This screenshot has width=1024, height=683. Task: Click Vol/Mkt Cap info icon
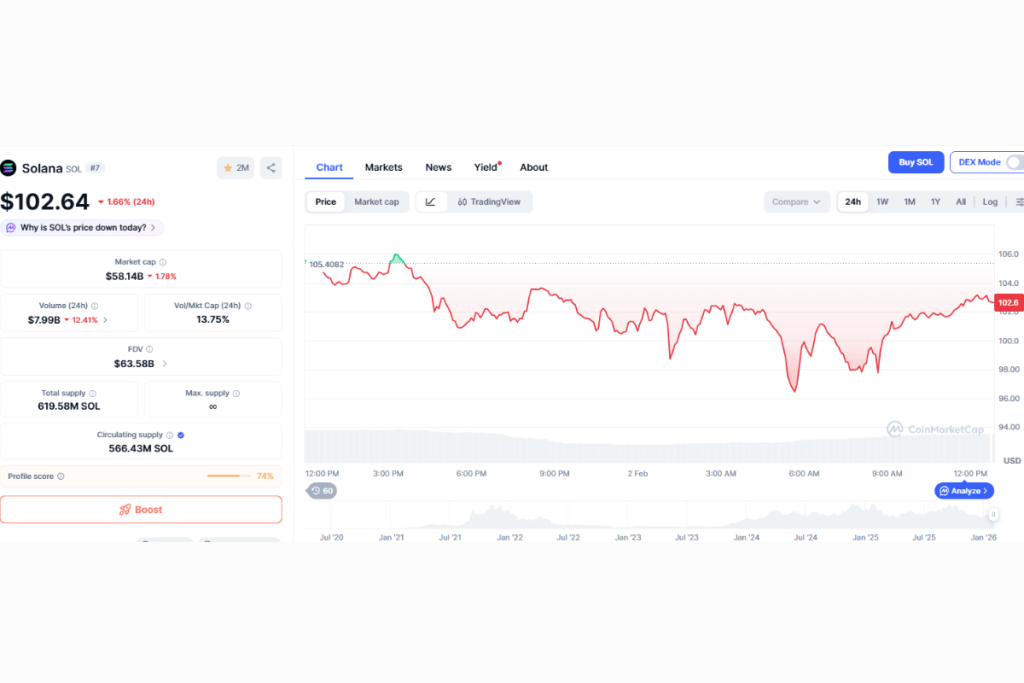[248, 306]
